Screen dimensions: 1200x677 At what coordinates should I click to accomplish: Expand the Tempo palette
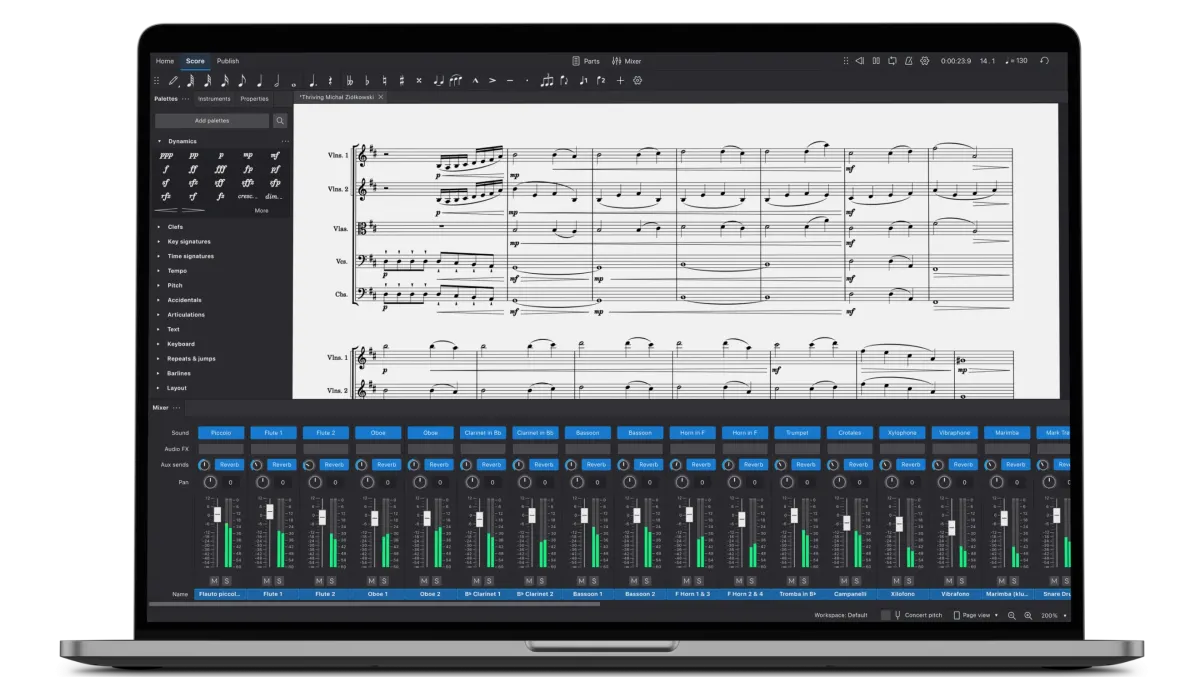point(160,271)
